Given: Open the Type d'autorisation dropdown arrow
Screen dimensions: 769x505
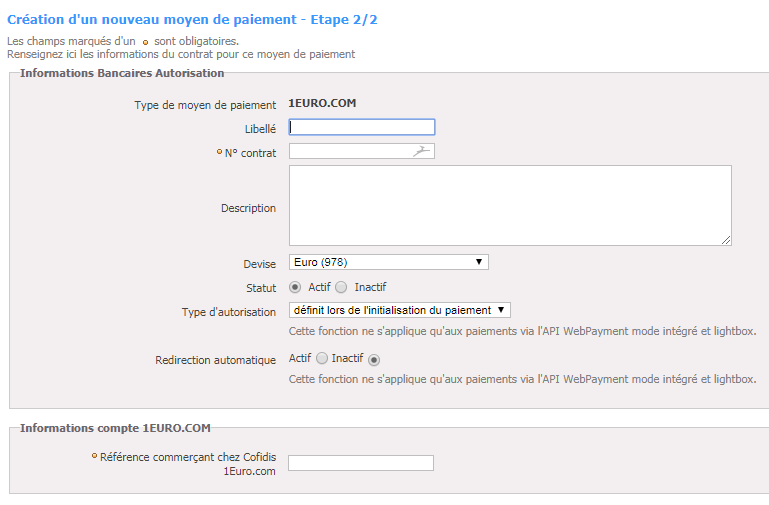Looking at the screenshot, I should [501, 310].
